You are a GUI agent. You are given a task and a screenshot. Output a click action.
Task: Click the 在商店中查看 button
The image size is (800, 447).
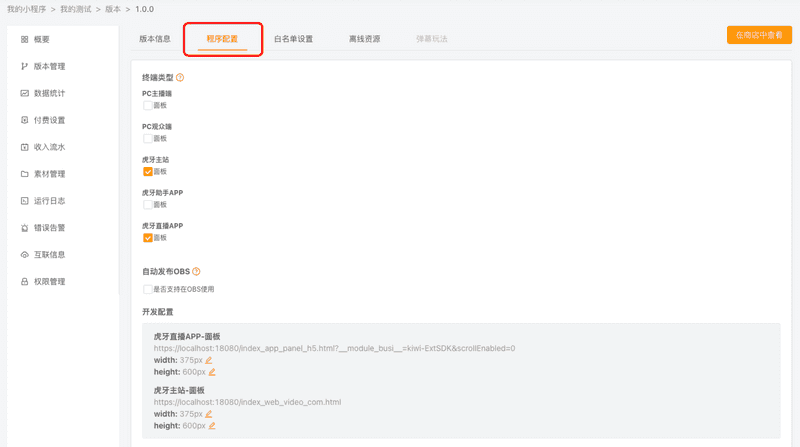pyautogui.click(x=759, y=35)
